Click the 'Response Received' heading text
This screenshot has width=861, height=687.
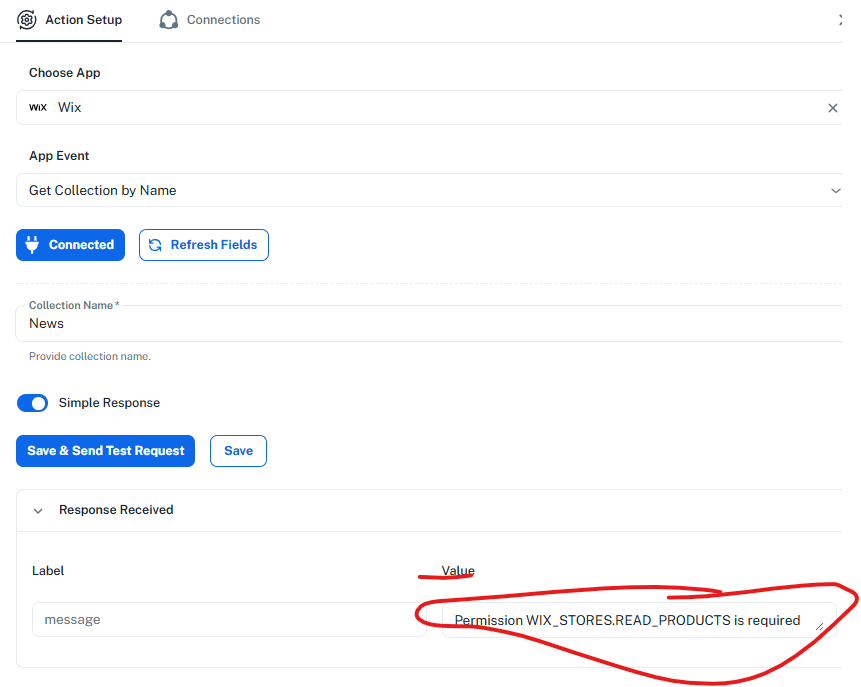tap(116, 510)
